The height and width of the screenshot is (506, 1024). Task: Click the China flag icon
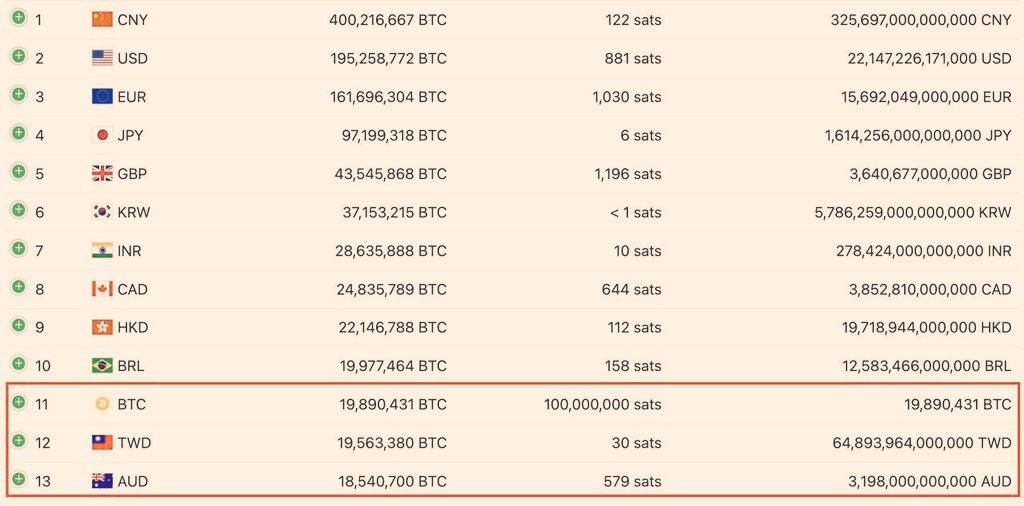coord(103,20)
